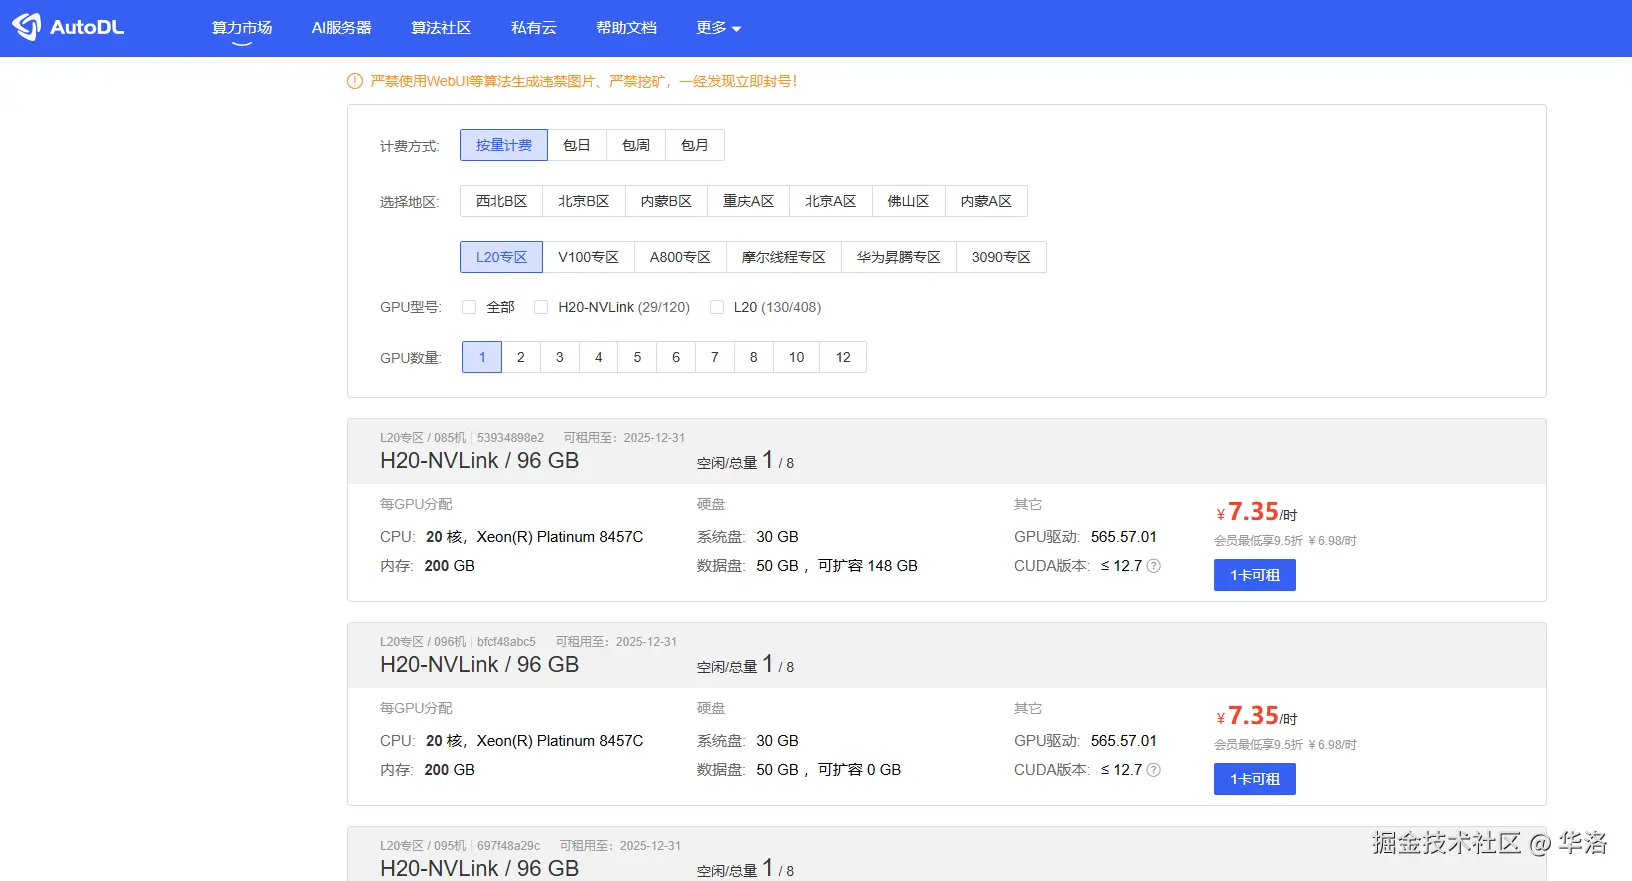Click machine ID 53934898e2
Image resolution: width=1632 pixels, height=881 pixels.
510,438
